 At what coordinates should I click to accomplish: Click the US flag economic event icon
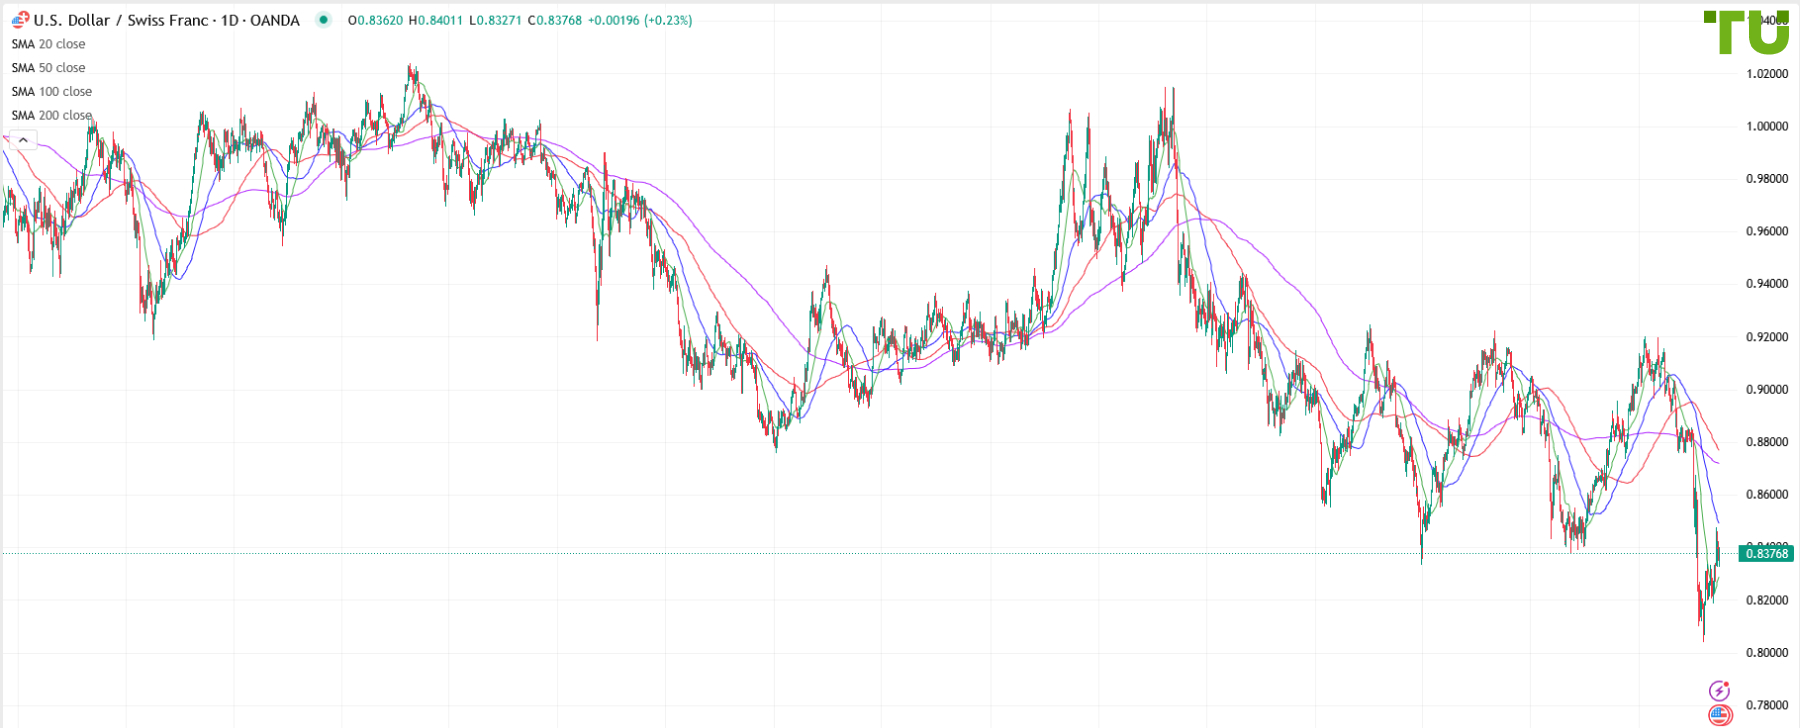[1719, 715]
